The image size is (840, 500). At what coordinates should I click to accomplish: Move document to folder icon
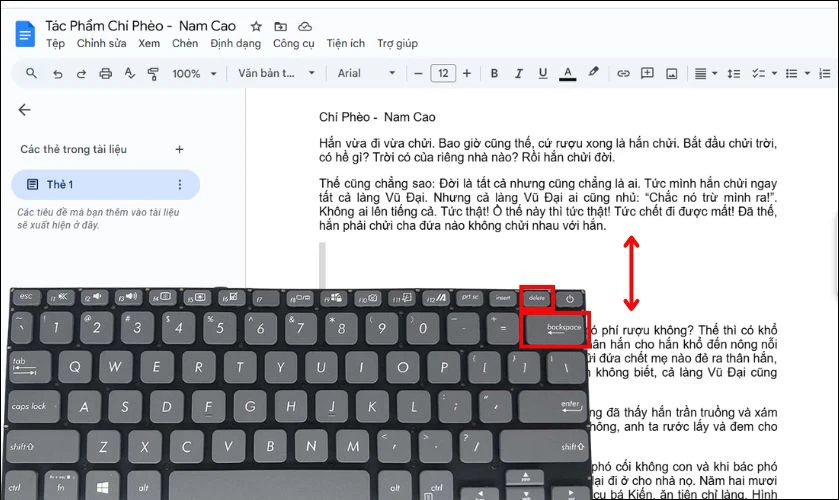(280, 26)
